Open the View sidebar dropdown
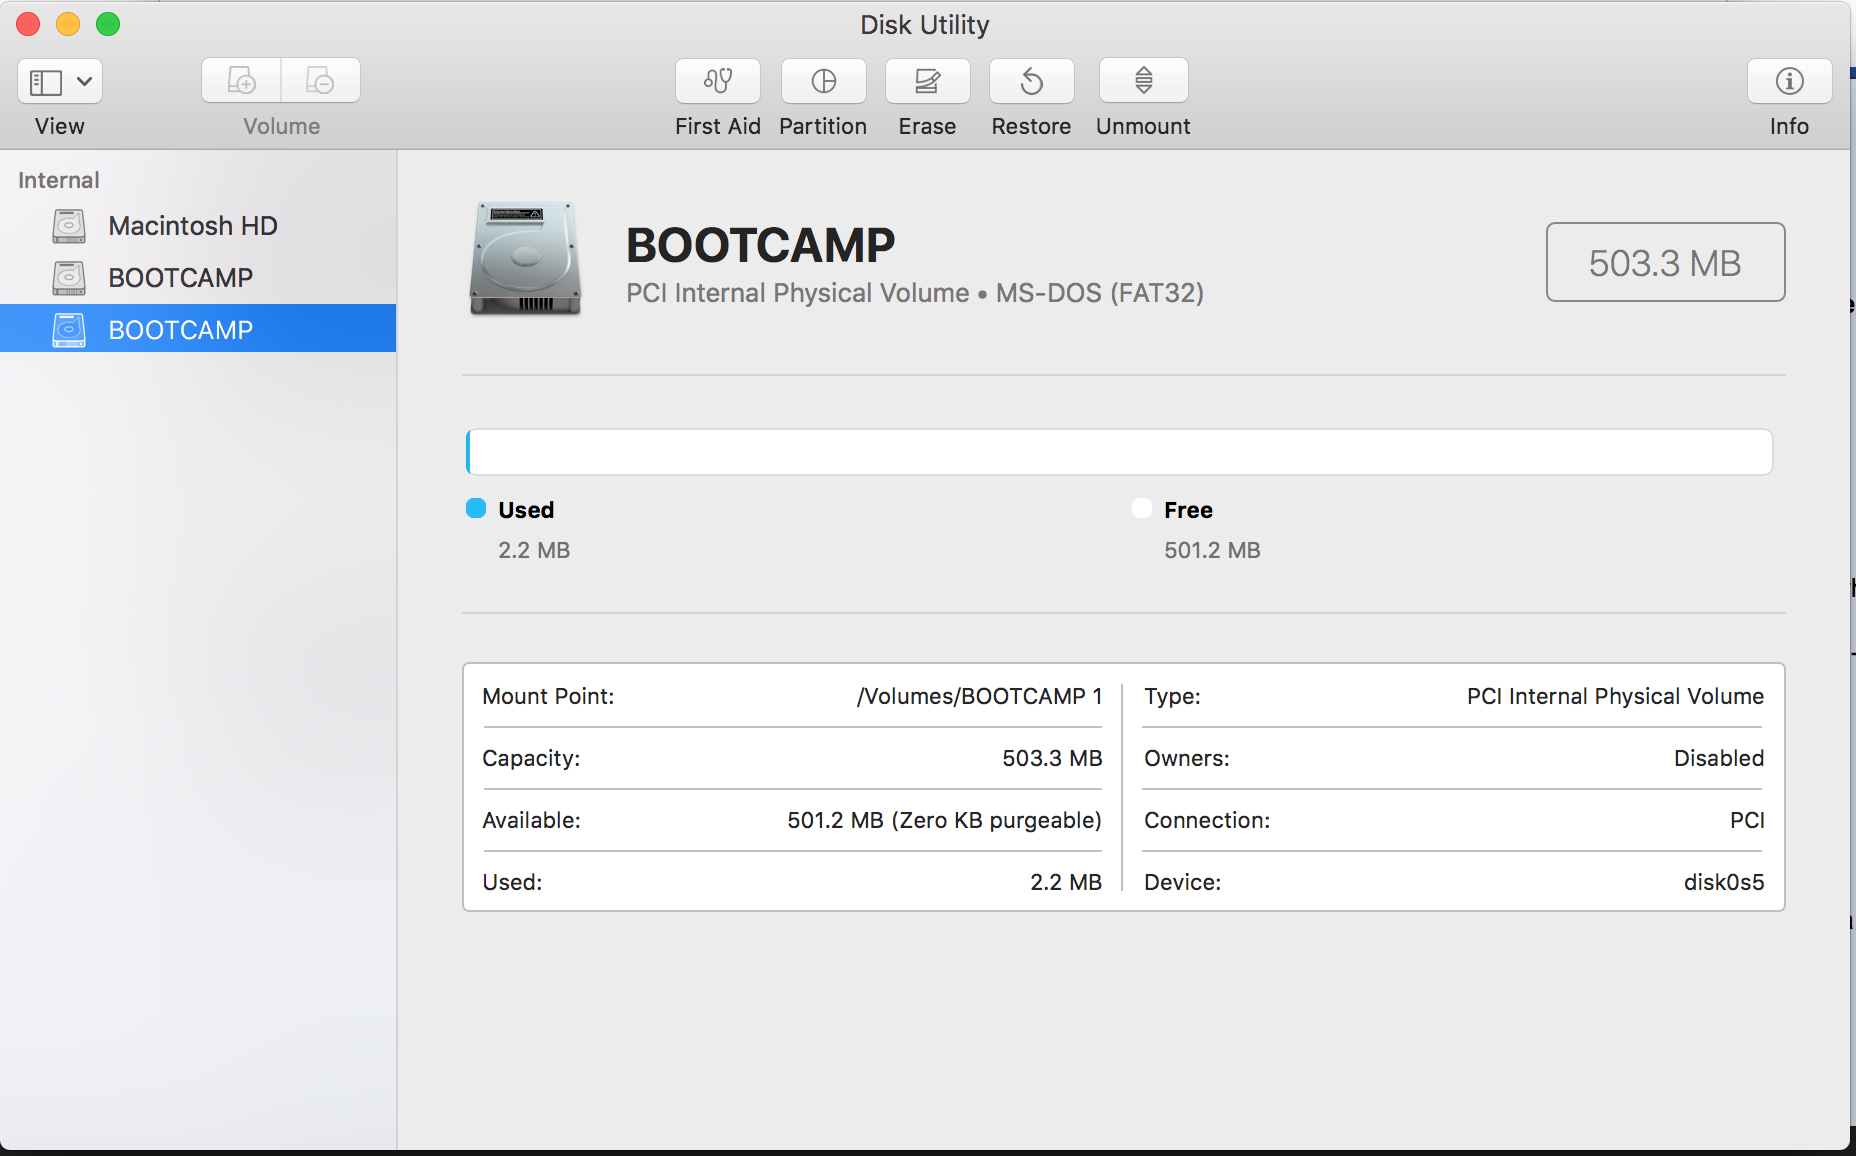 [x=60, y=81]
